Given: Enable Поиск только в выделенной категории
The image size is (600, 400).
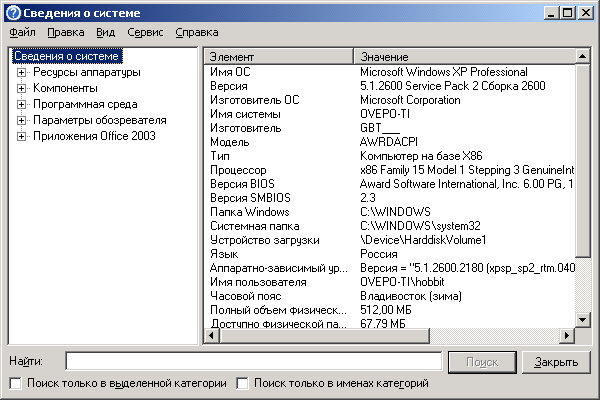Looking at the screenshot, I should pos(16,383).
